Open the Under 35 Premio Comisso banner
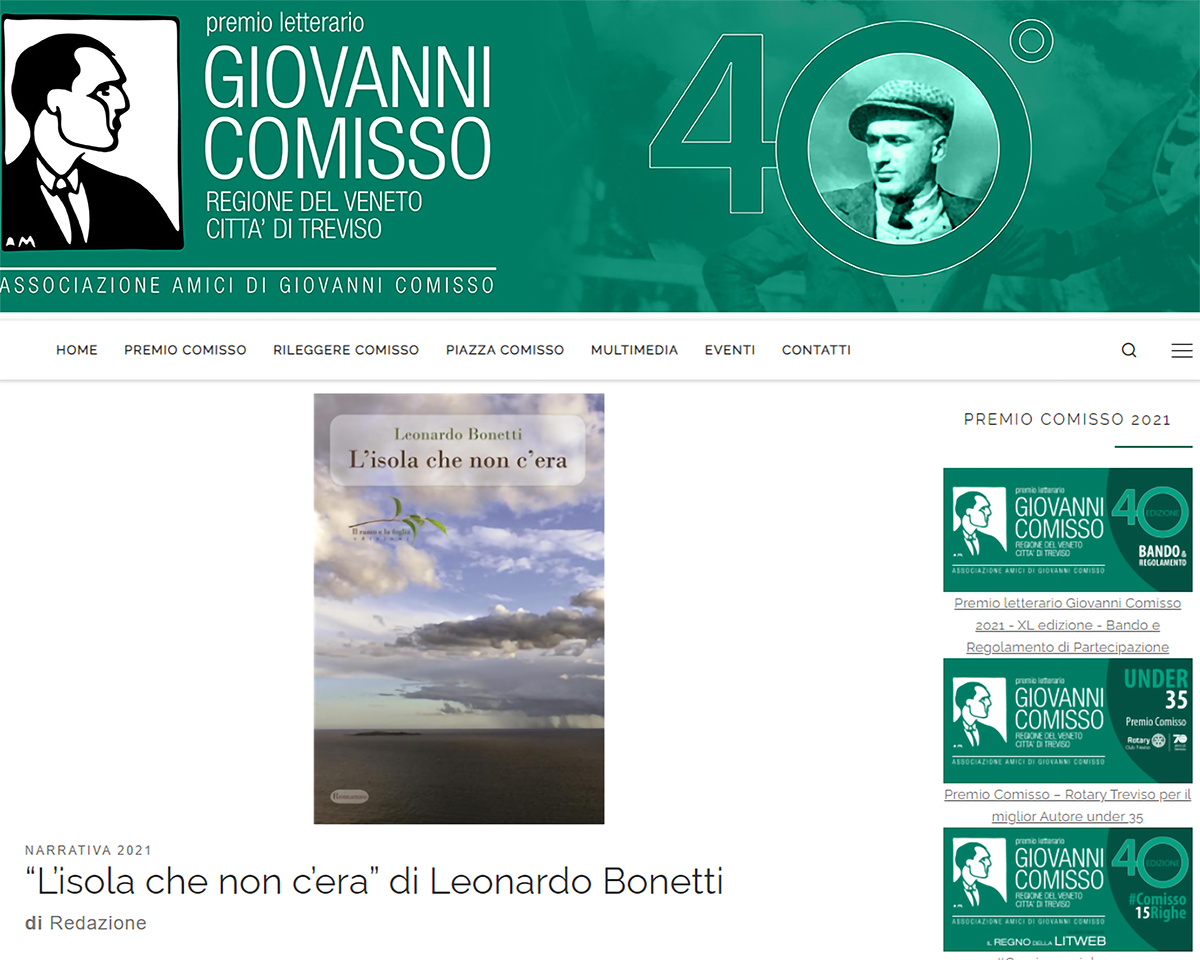Viewport: 1200px width, 960px height. pos(1068,721)
